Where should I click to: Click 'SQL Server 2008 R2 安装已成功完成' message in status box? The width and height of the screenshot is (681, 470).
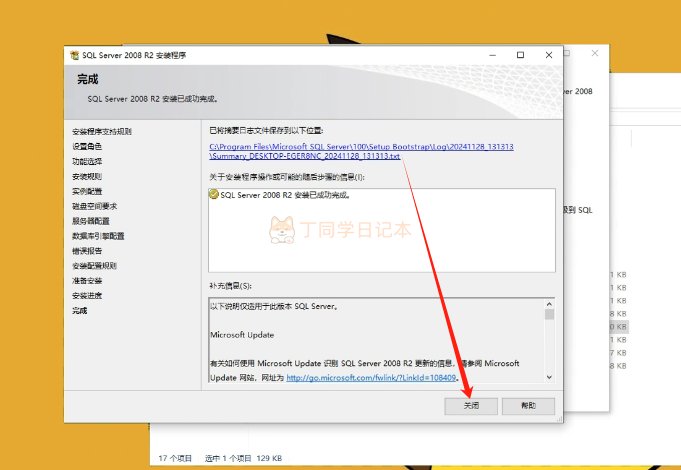click(x=285, y=195)
